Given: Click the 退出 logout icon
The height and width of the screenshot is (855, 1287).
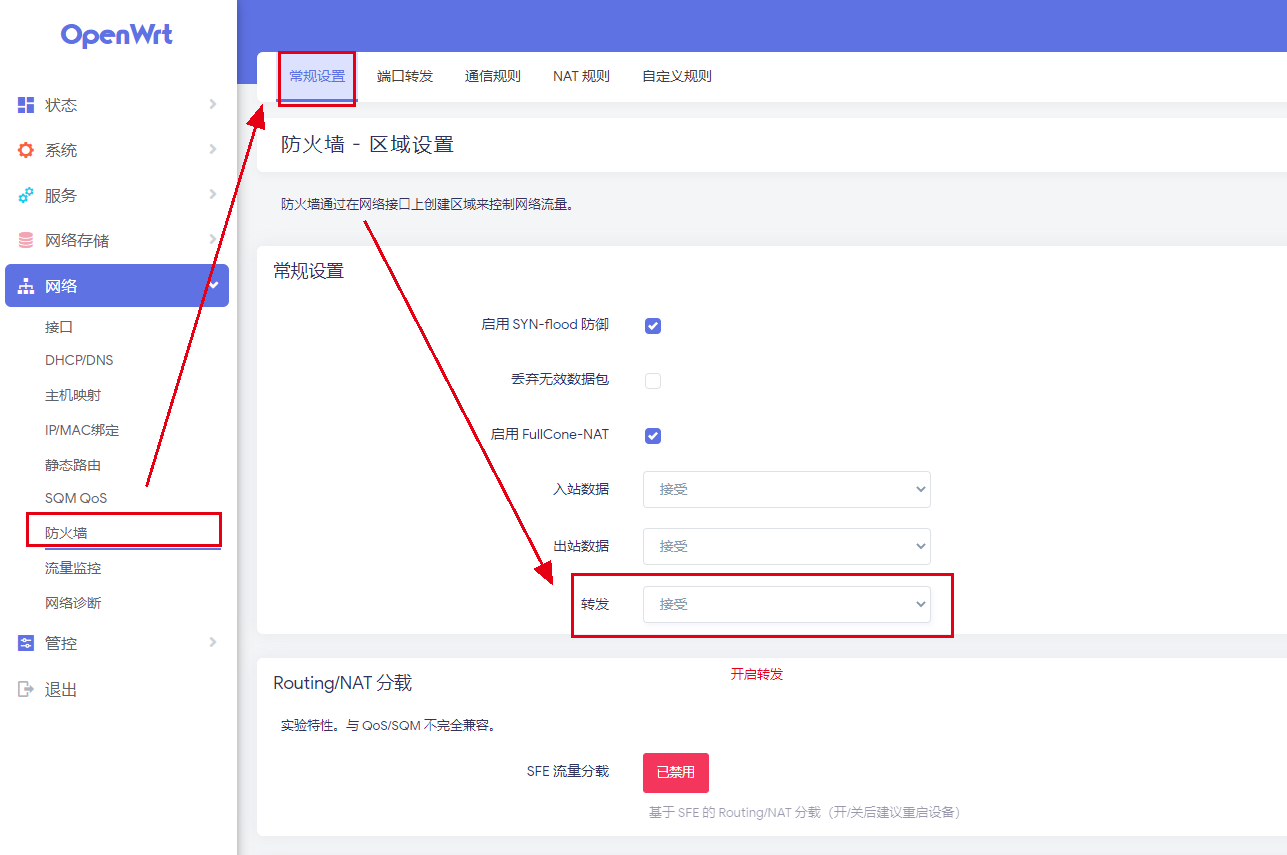Looking at the screenshot, I should coord(26,689).
